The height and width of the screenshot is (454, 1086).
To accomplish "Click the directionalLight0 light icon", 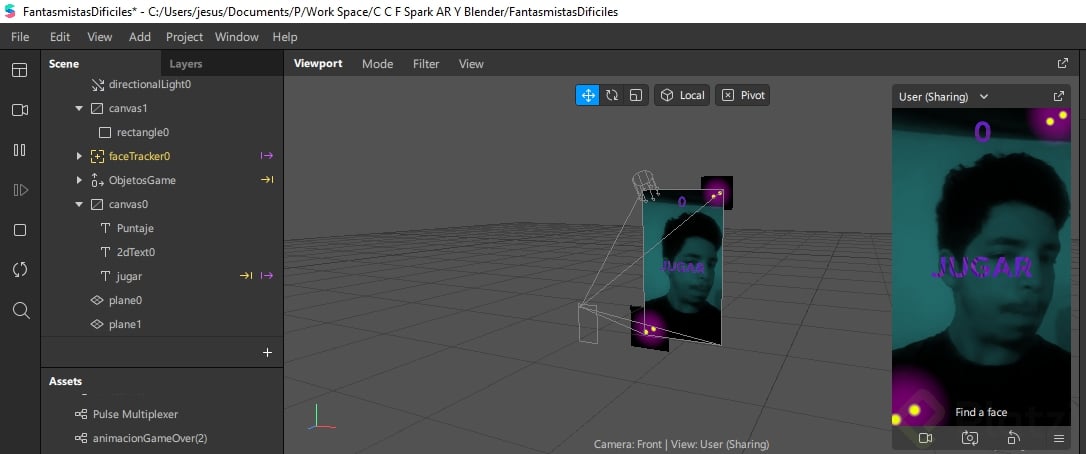I will point(98,85).
